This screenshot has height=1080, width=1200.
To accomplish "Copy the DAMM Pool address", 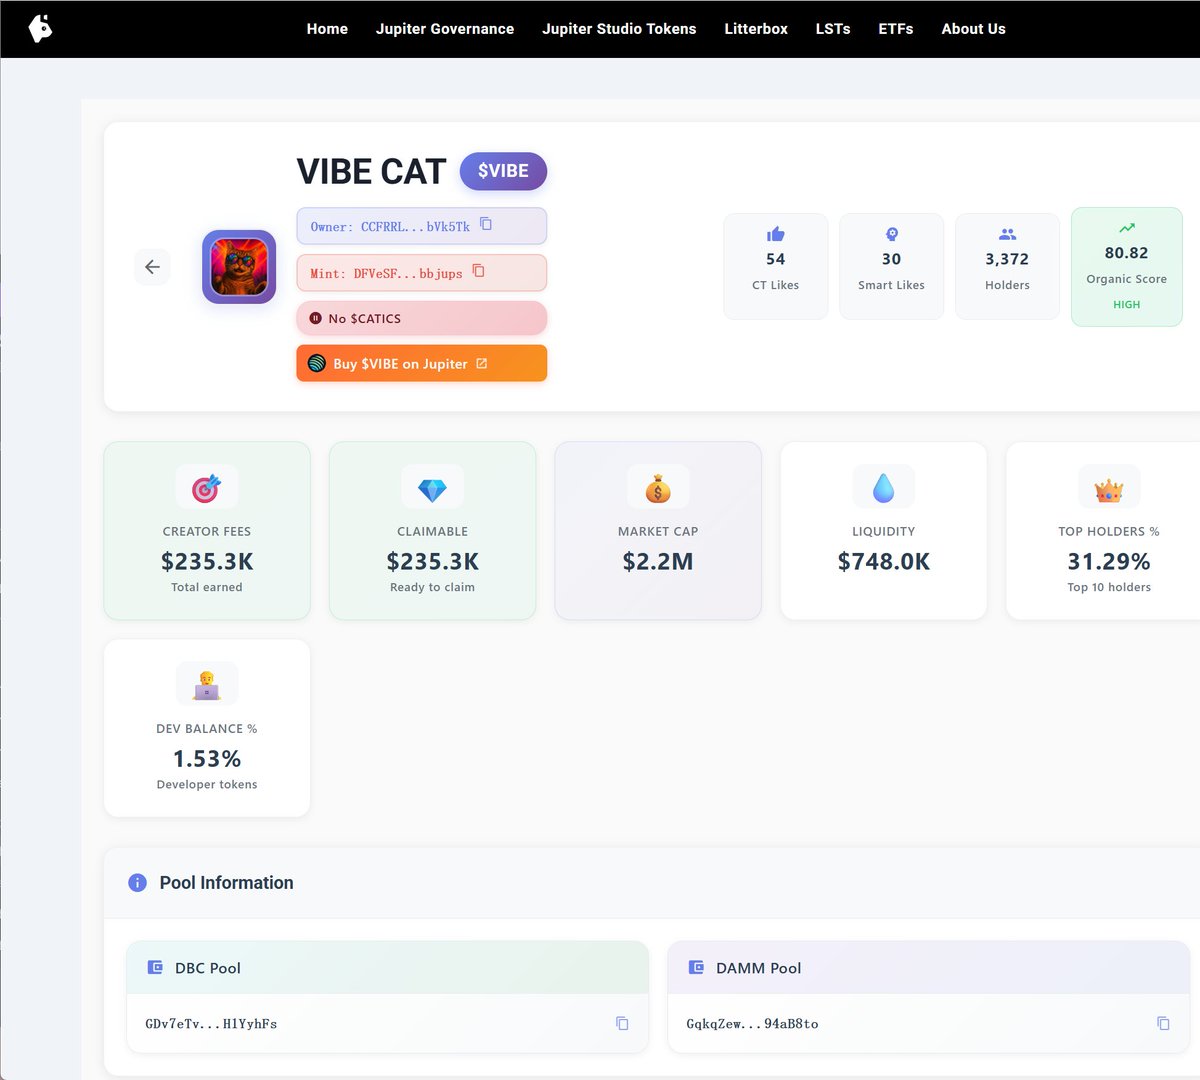I will point(1163,1023).
